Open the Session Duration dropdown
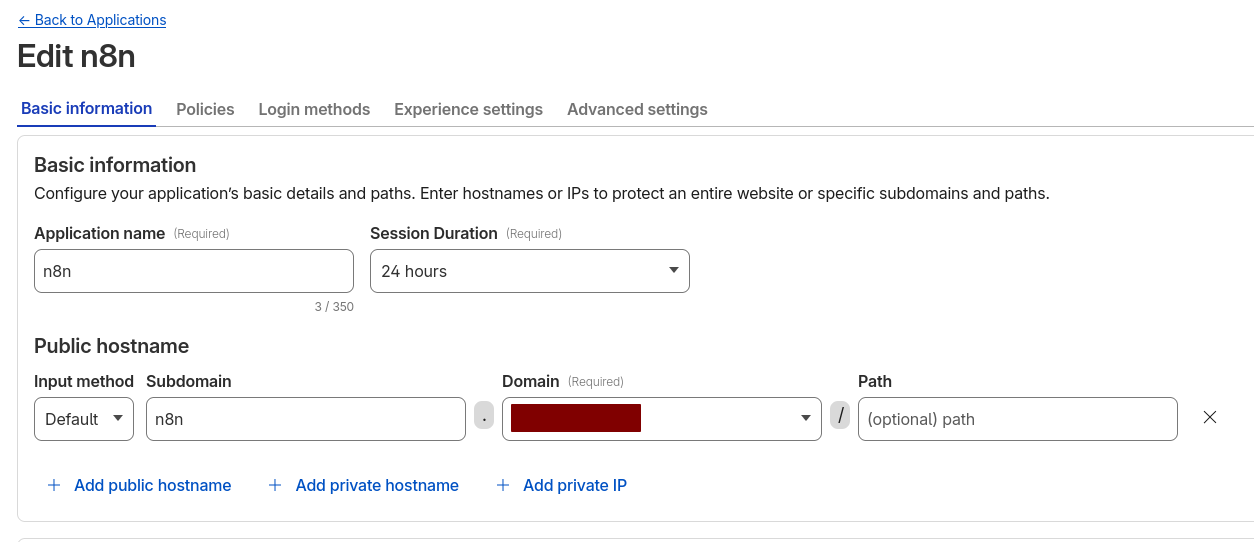 529,271
